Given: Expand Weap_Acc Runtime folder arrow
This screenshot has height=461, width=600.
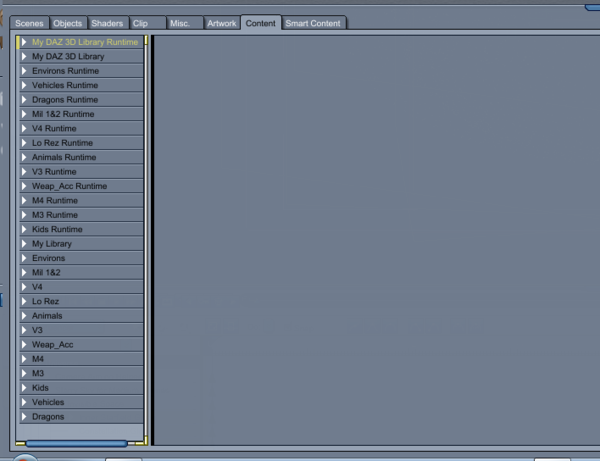Looking at the screenshot, I should 24,186.
